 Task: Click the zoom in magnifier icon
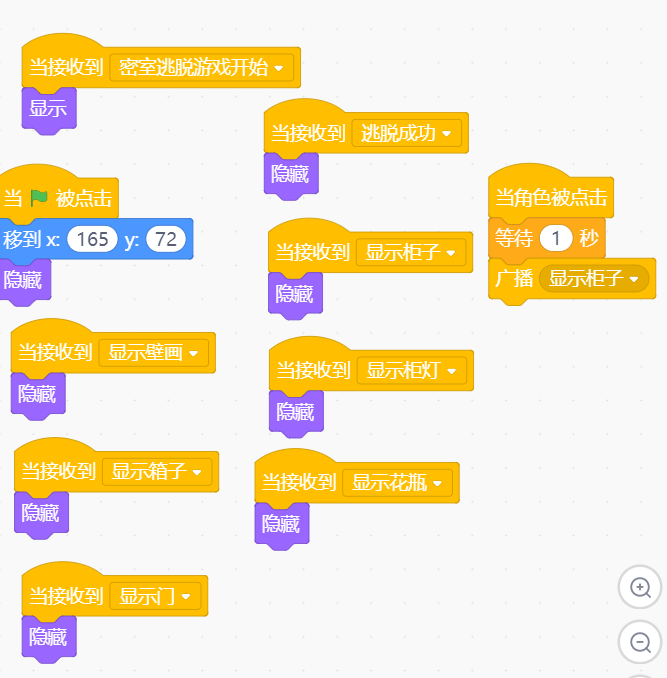[640, 587]
